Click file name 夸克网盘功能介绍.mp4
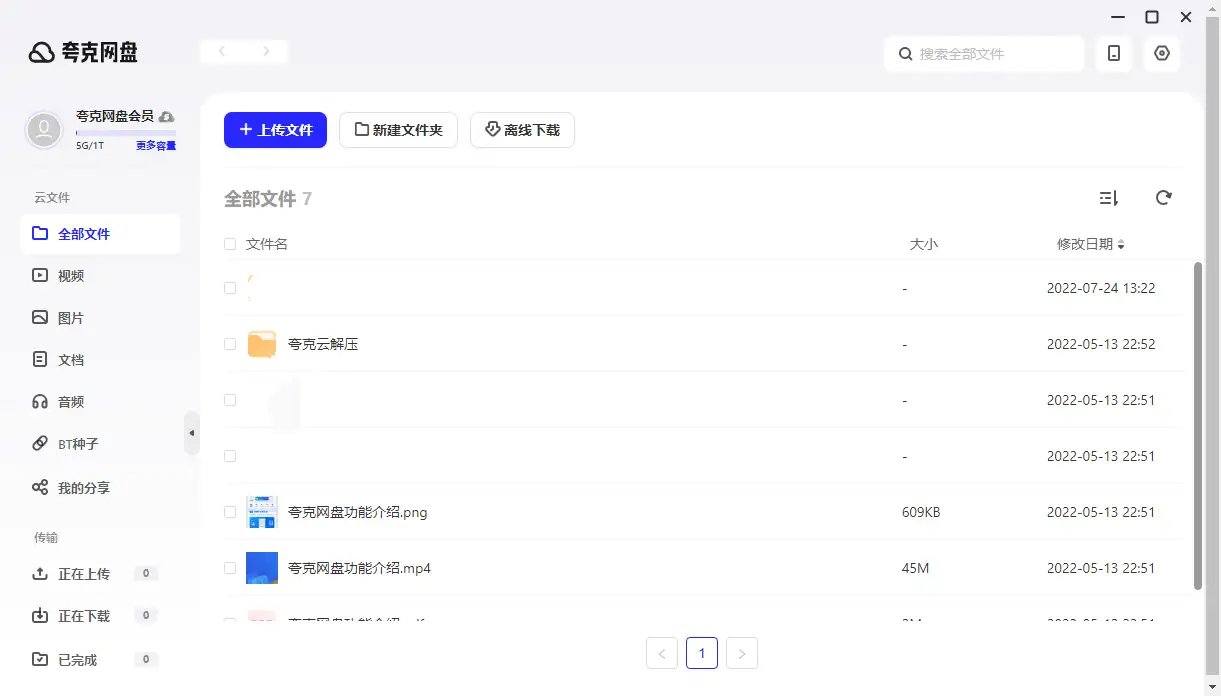The height and width of the screenshot is (696, 1221). pyautogui.click(x=359, y=568)
